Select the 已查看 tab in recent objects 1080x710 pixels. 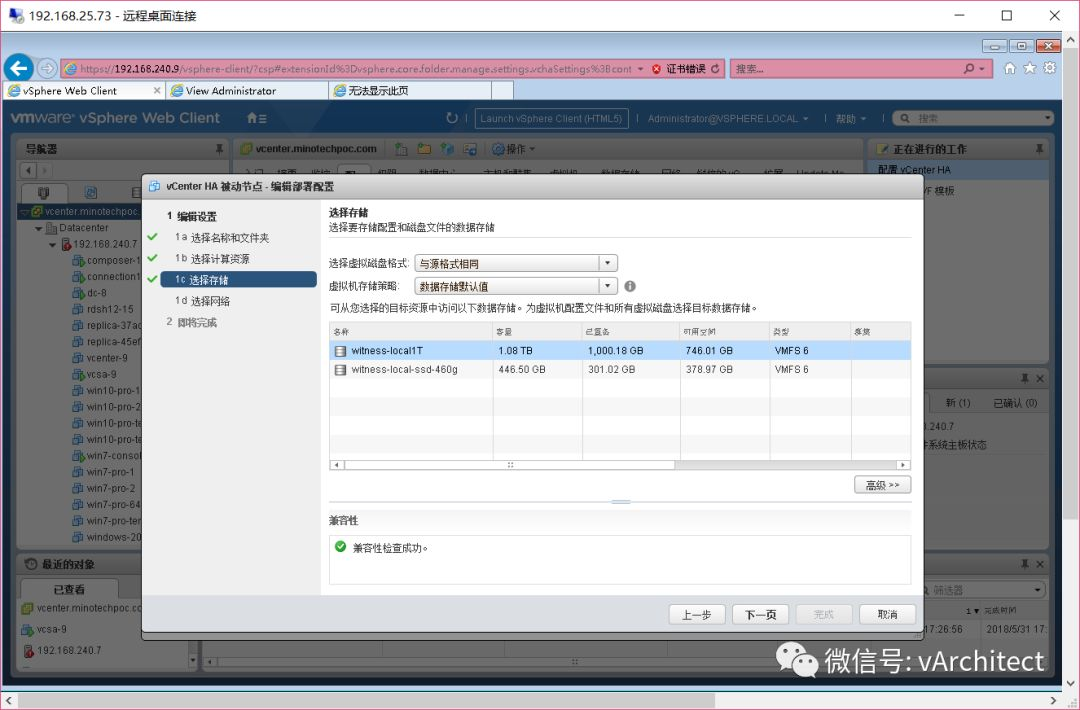tap(69, 589)
